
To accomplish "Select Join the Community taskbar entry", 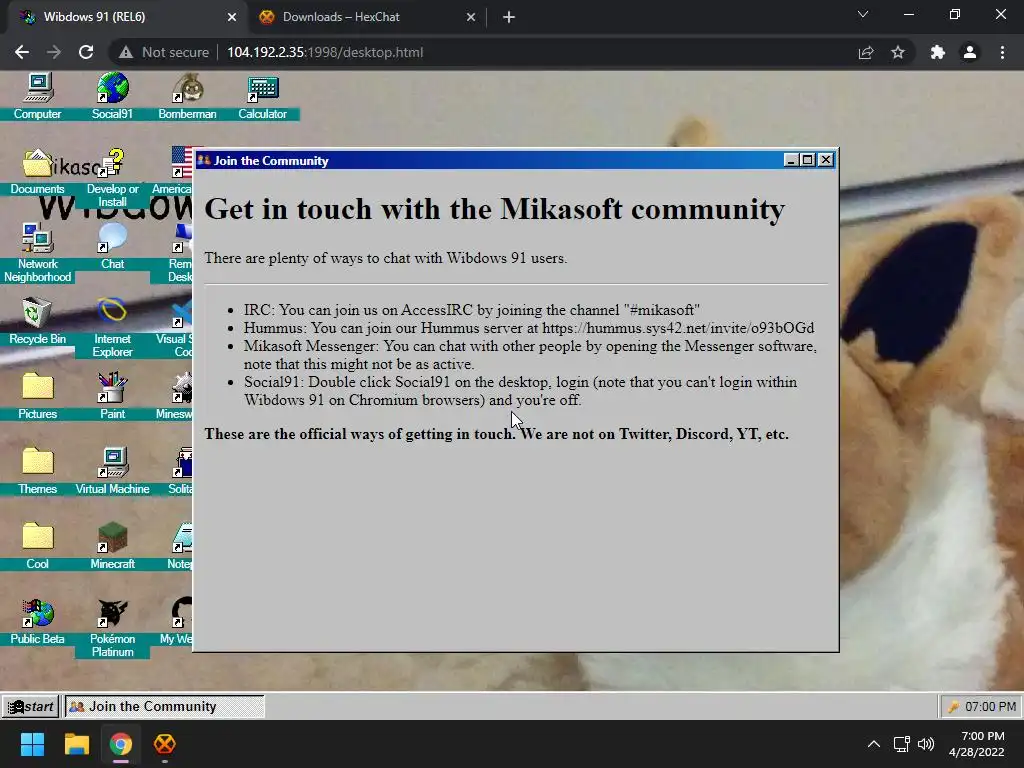I will pos(165,706).
